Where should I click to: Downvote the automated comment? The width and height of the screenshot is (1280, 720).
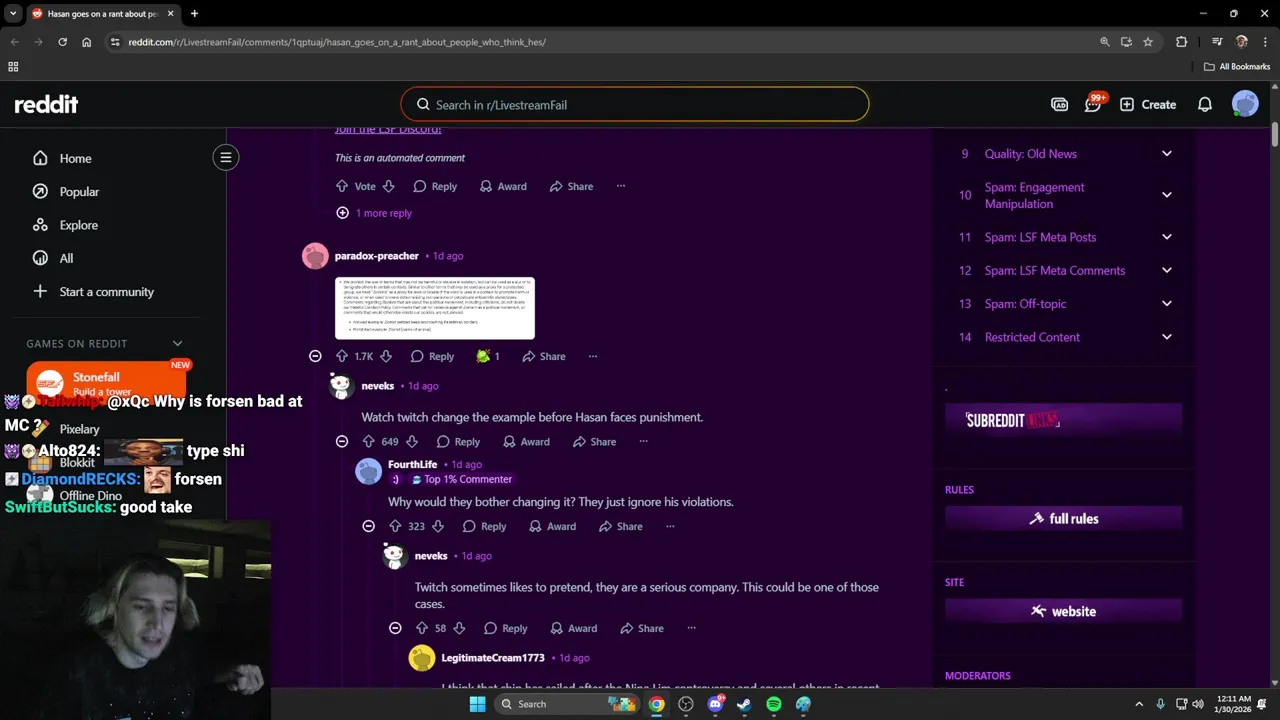pos(388,186)
